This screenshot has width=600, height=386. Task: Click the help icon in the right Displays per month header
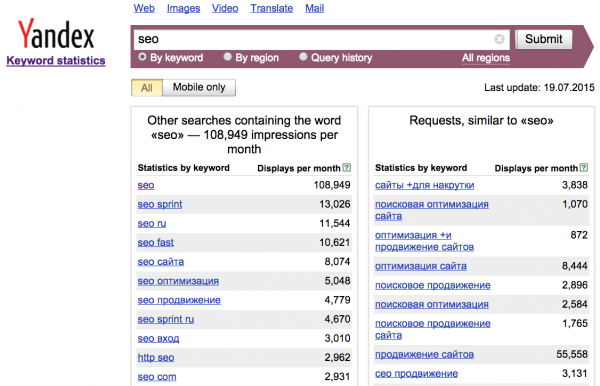(584, 168)
